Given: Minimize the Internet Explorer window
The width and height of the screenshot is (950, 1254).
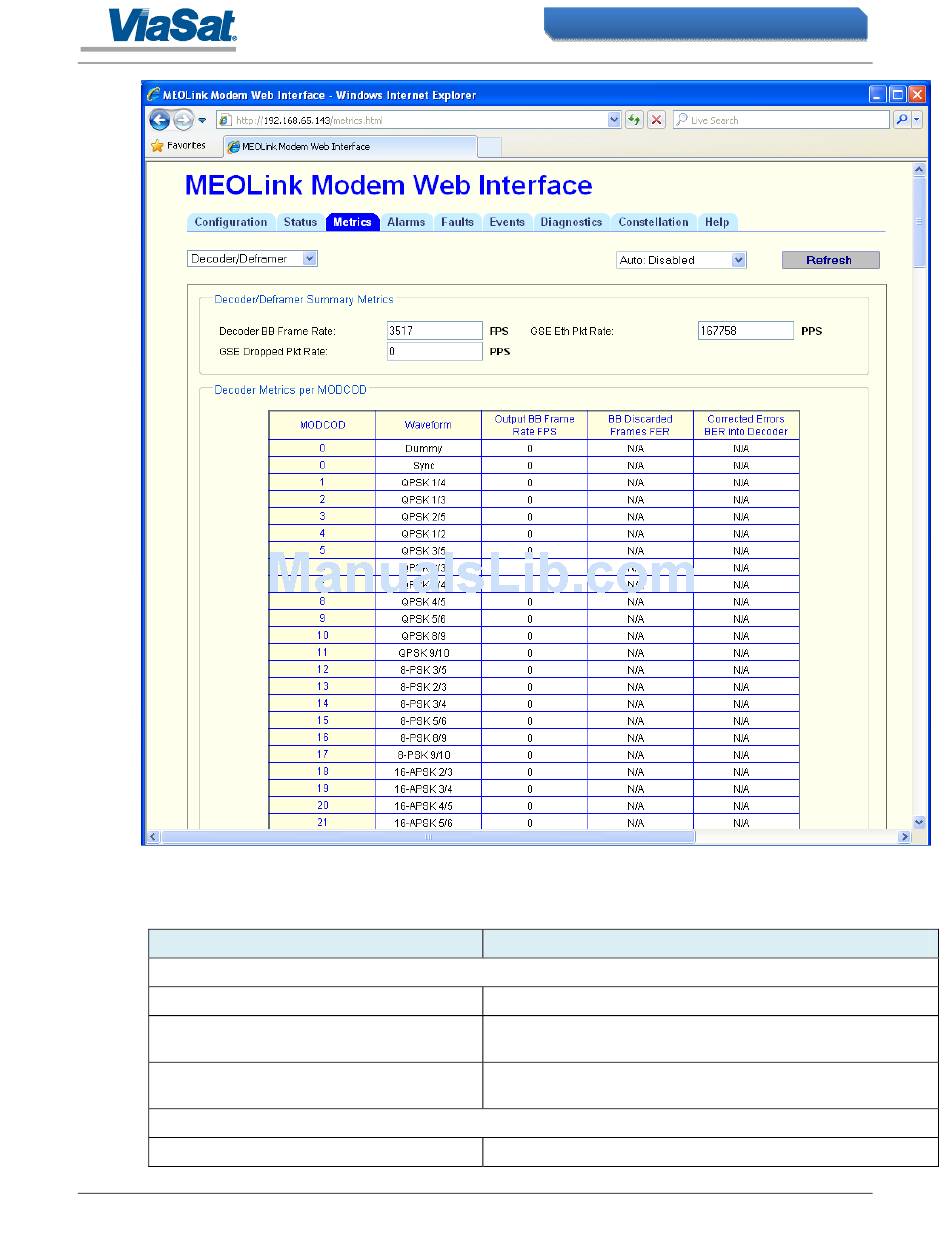Looking at the screenshot, I should tap(877, 95).
